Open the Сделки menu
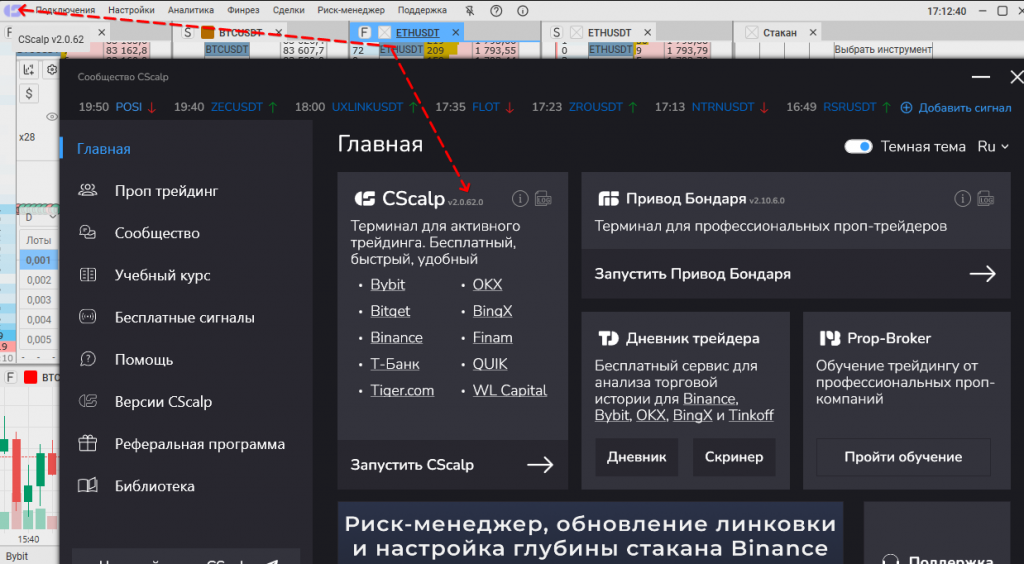 [x=289, y=10]
